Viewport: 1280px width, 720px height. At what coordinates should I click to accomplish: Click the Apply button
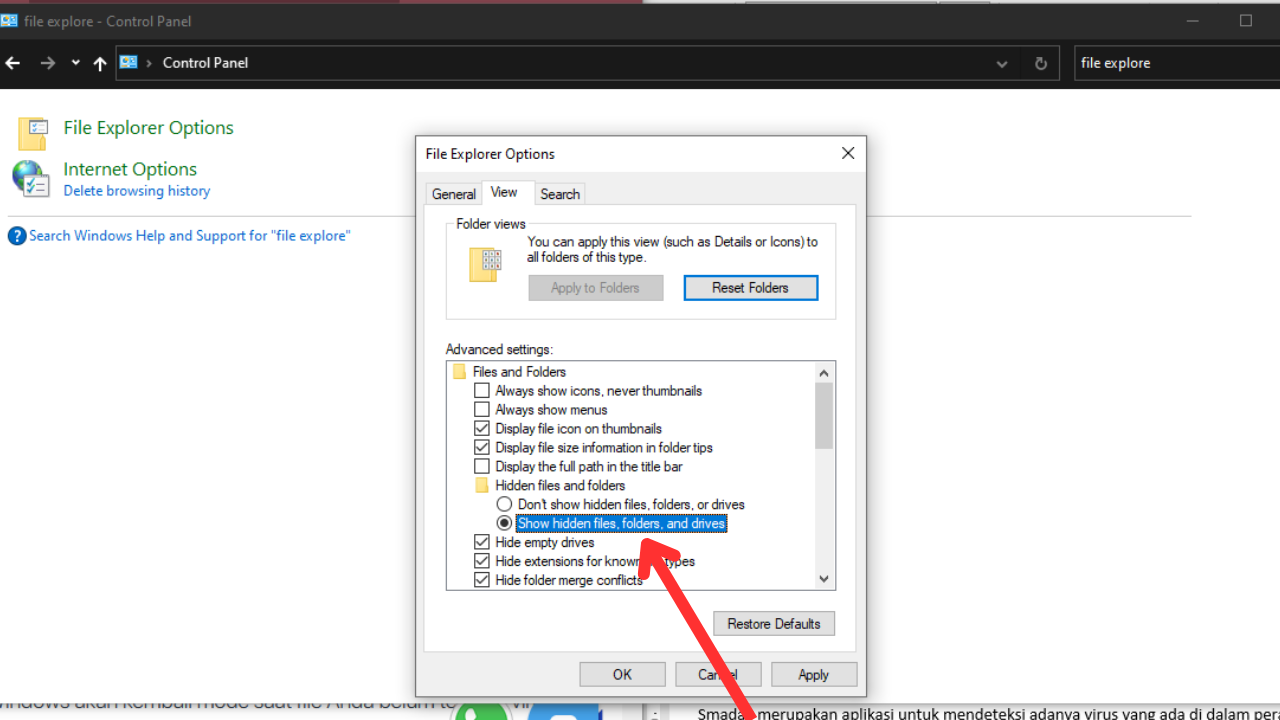(x=814, y=675)
